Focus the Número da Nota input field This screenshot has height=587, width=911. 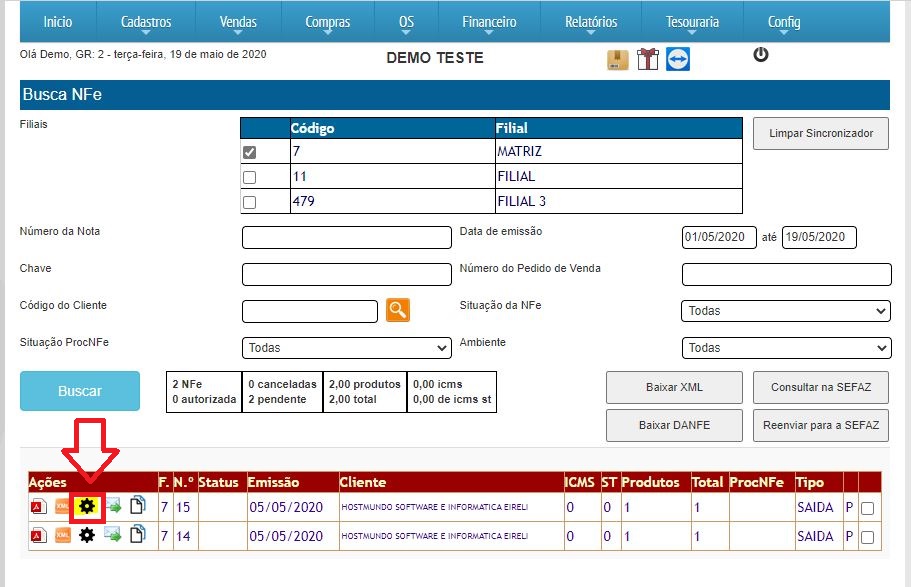click(347, 237)
